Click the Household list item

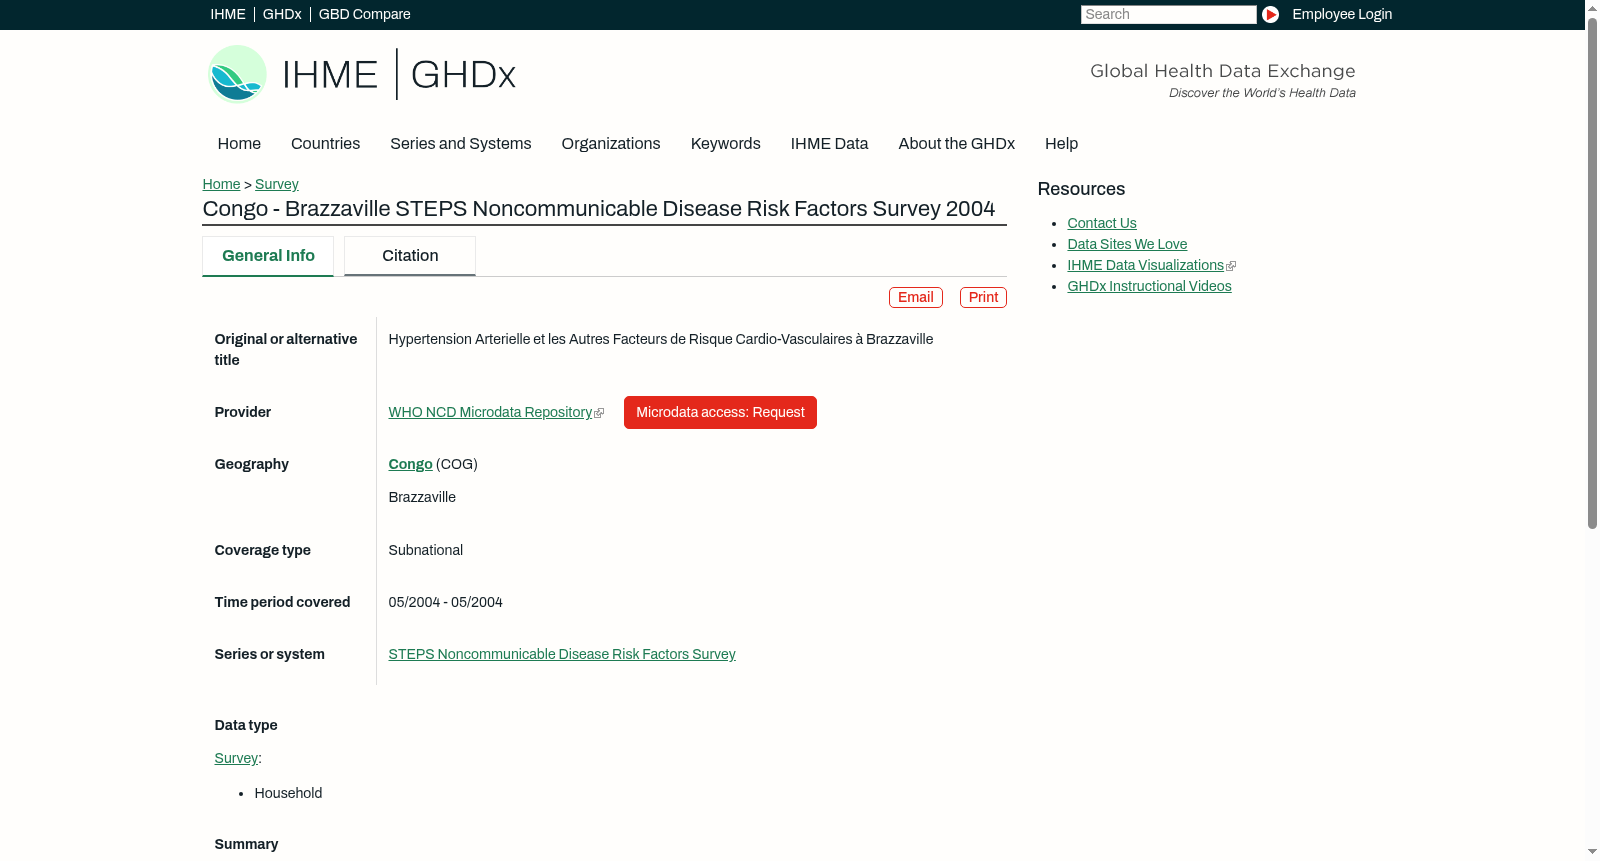coord(288,794)
